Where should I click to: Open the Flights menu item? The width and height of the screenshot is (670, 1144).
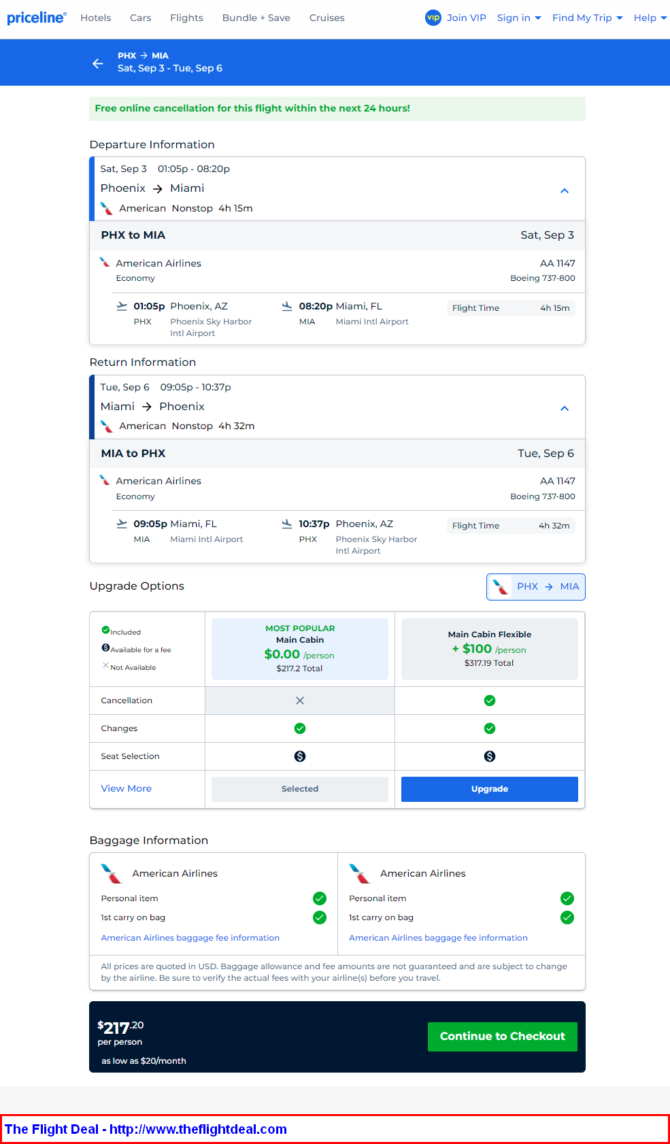(187, 18)
